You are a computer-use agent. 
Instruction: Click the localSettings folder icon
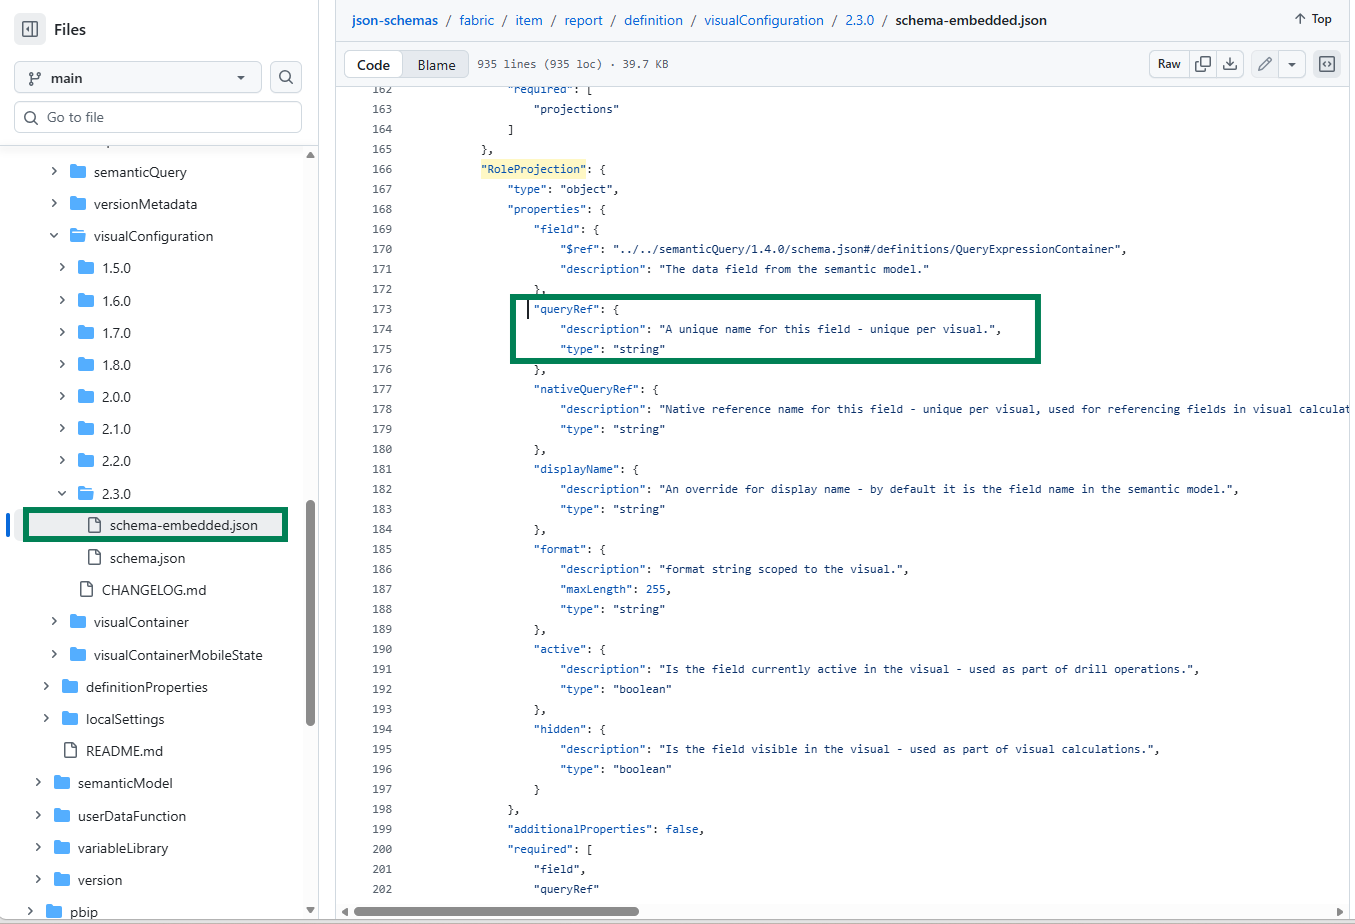(x=70, y=719)
